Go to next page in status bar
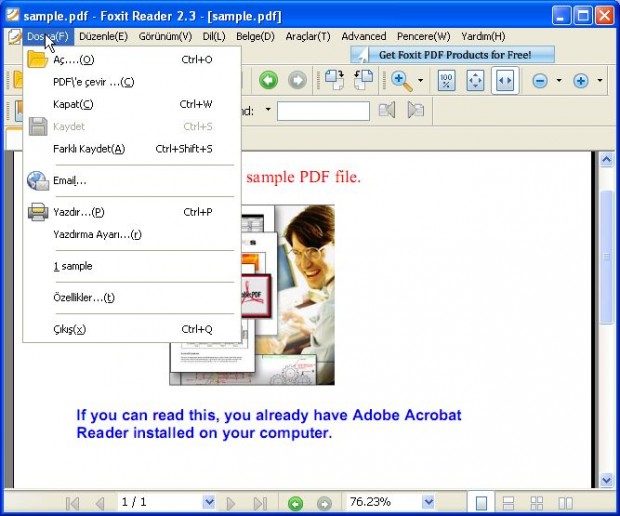Screen dimensions: 620x516 [231, 503]
